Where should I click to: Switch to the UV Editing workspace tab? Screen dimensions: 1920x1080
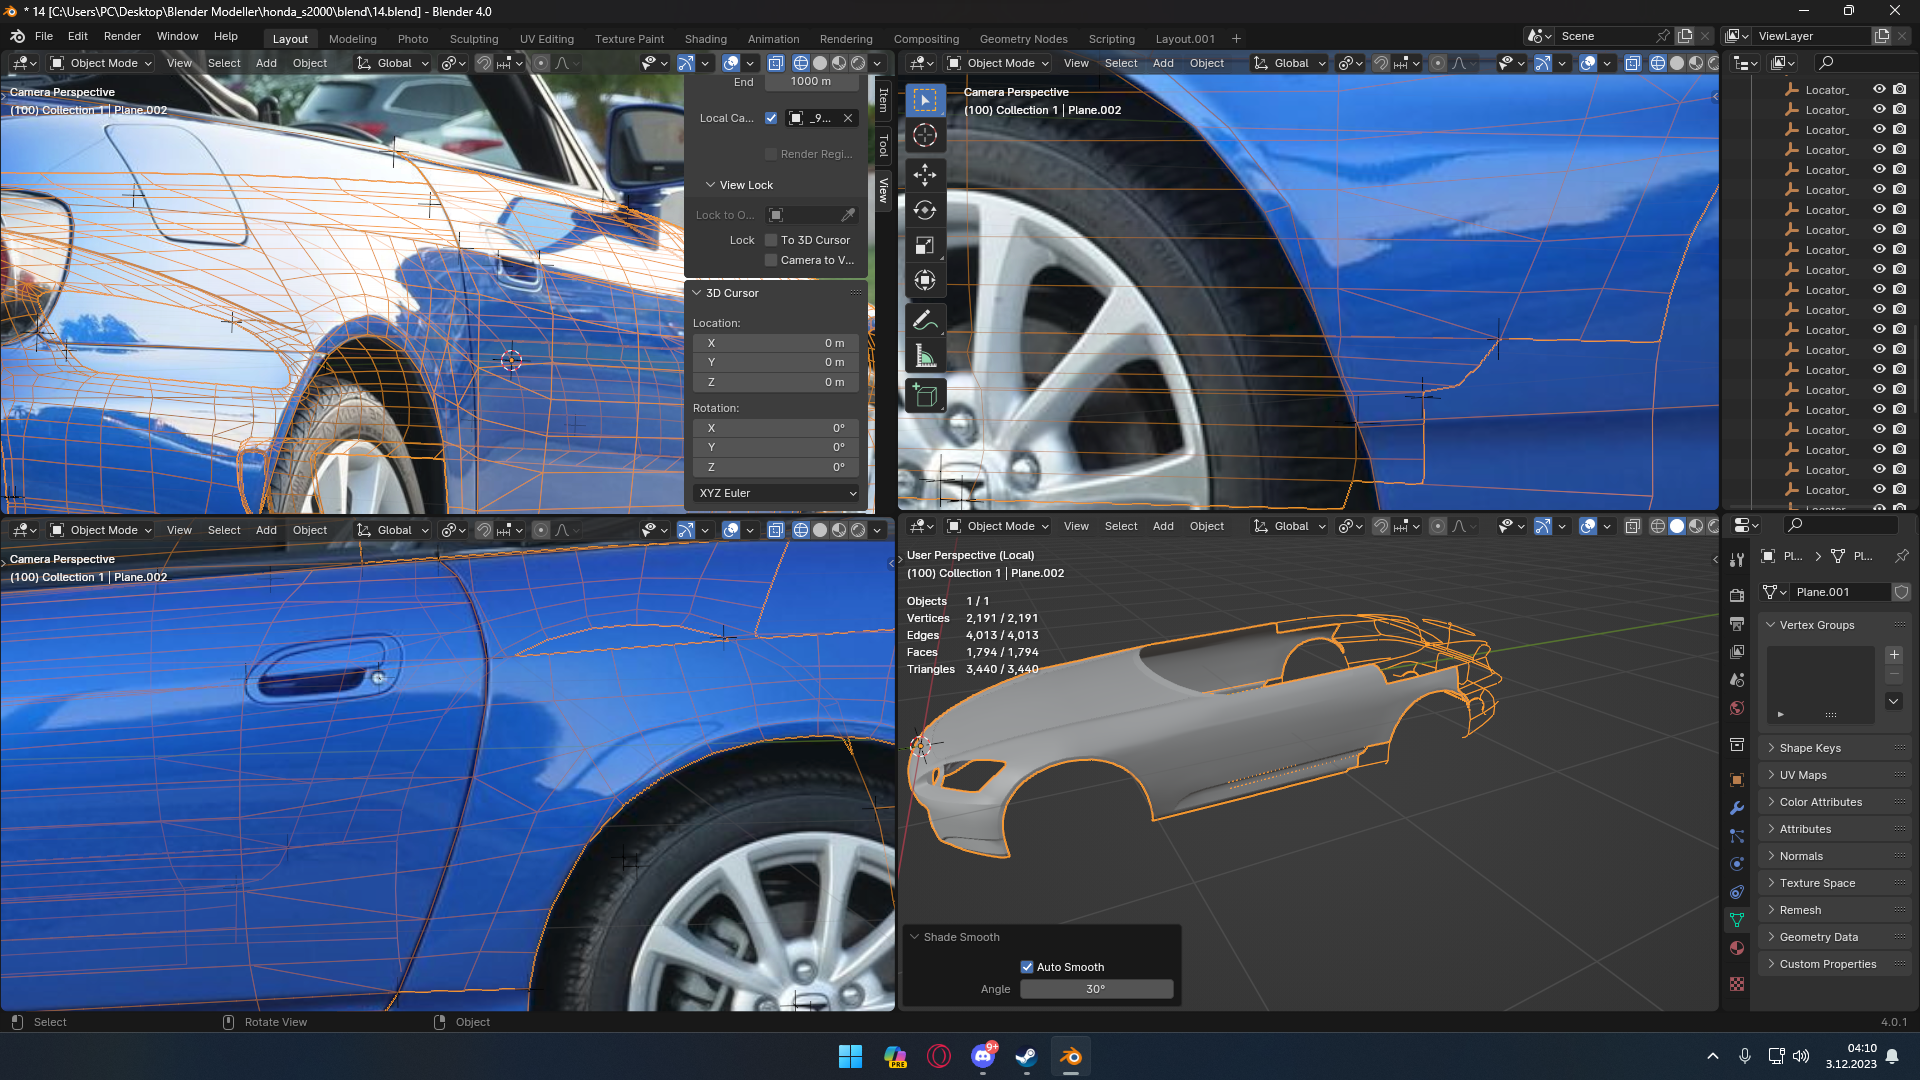pos(546,39)
